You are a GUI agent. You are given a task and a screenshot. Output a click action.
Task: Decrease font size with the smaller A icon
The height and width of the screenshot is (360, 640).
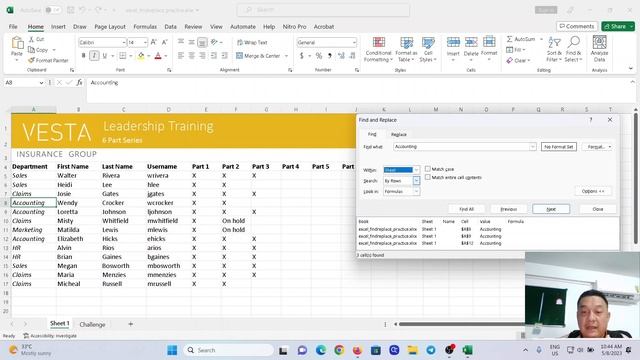tap(164, 42)
